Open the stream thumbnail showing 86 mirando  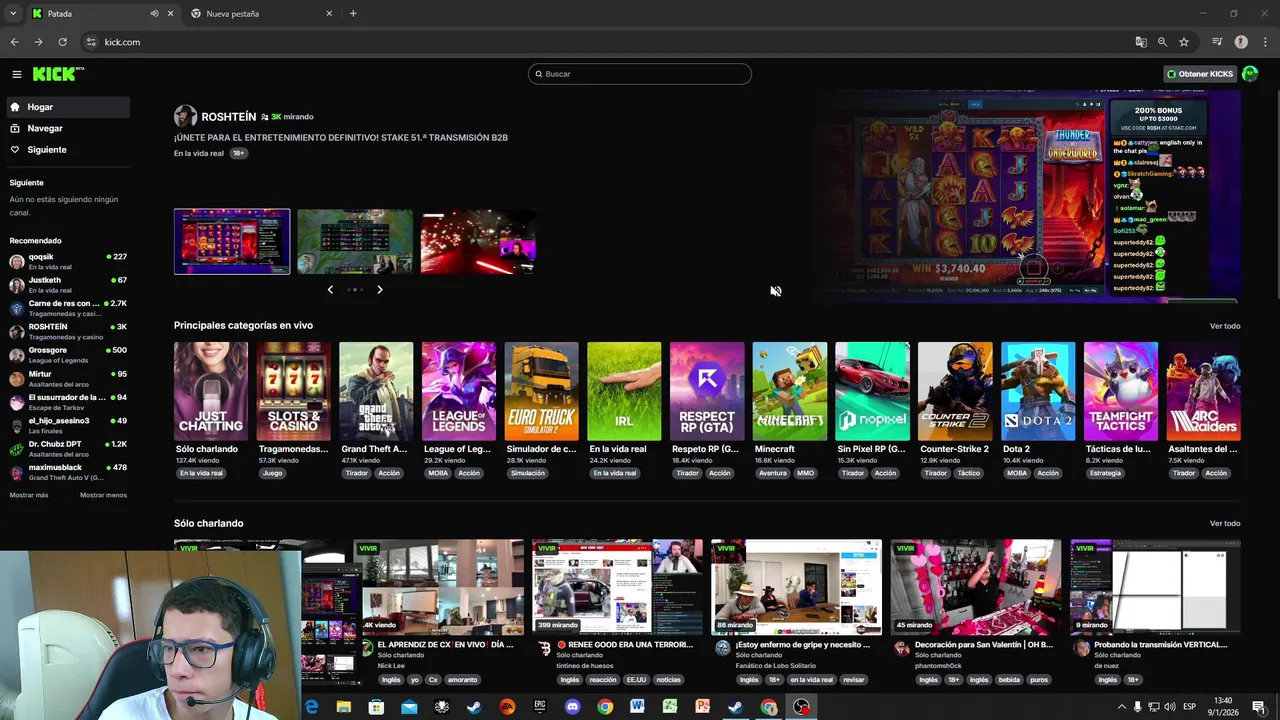click(796, 587)
